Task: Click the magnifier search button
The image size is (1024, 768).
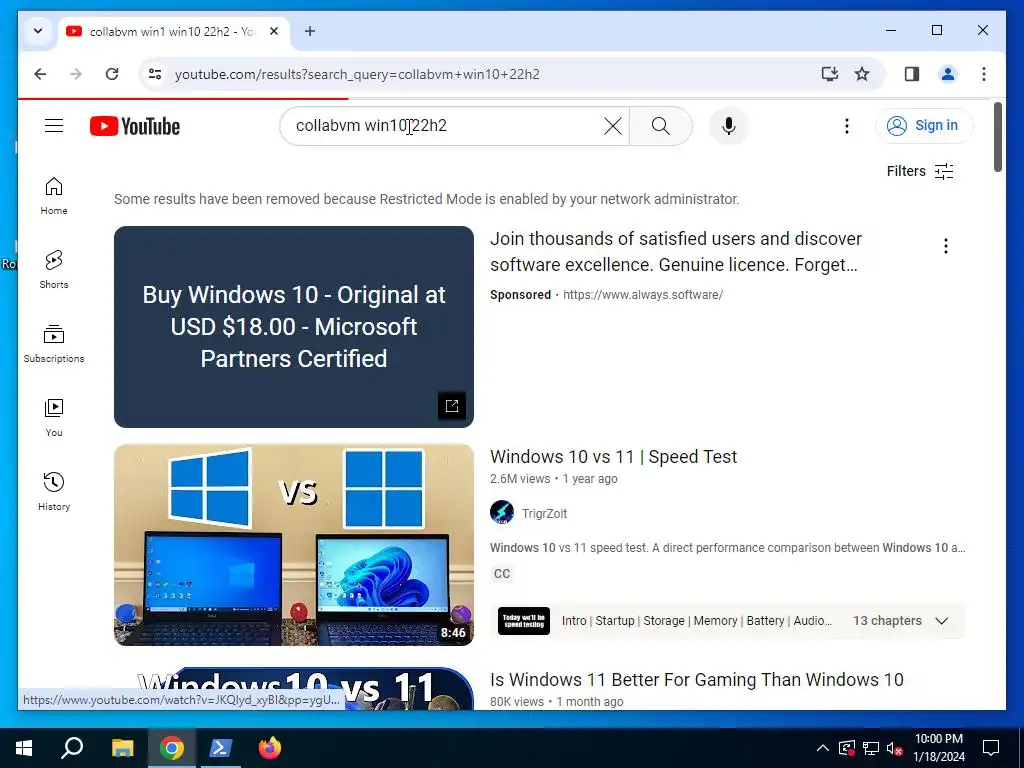Action: (660, 125)
